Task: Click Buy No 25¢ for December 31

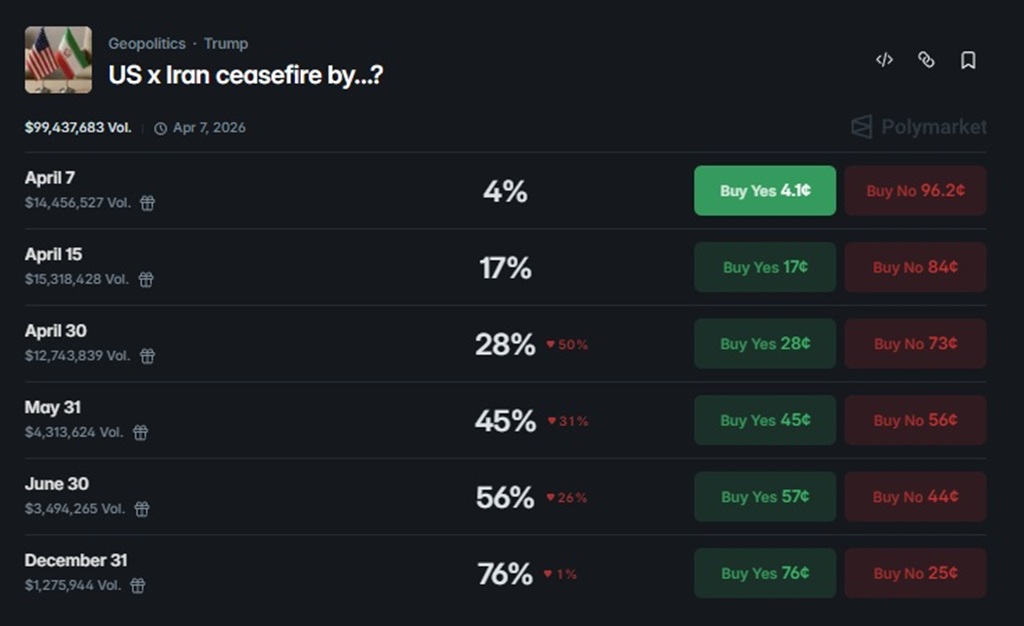Action: tap(915, 573)
